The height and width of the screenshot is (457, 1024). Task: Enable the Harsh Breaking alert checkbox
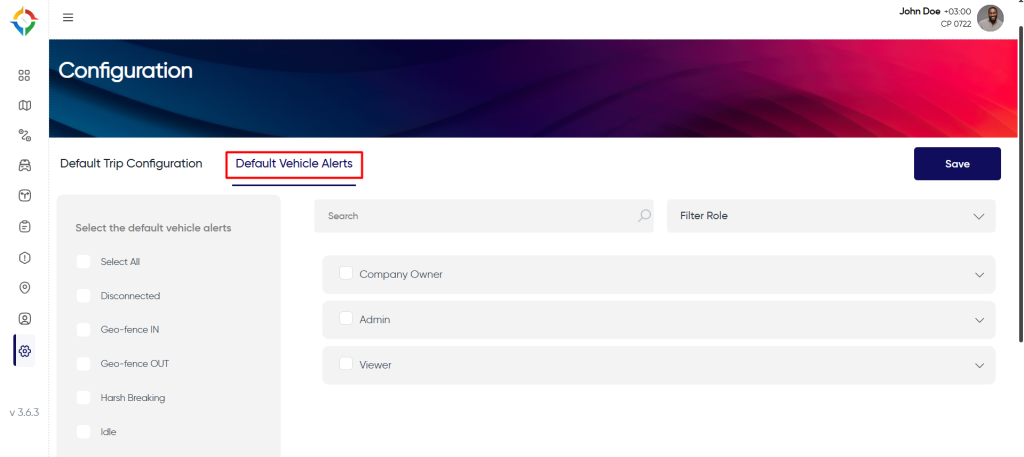(x=84, y=398)
